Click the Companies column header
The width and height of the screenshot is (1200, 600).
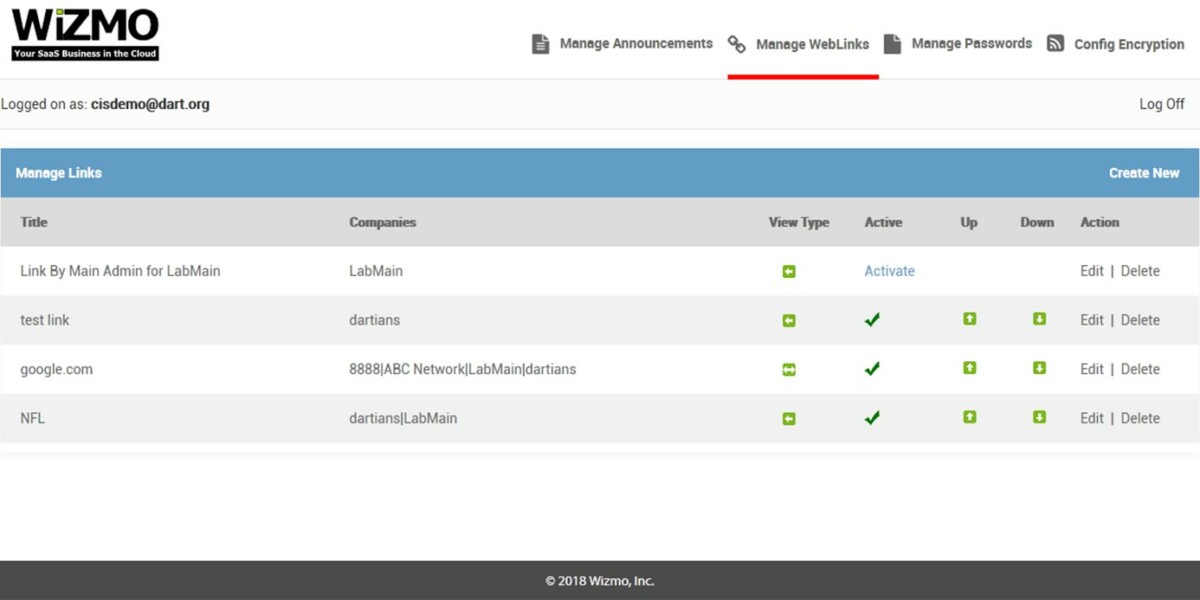pos(383,222)
